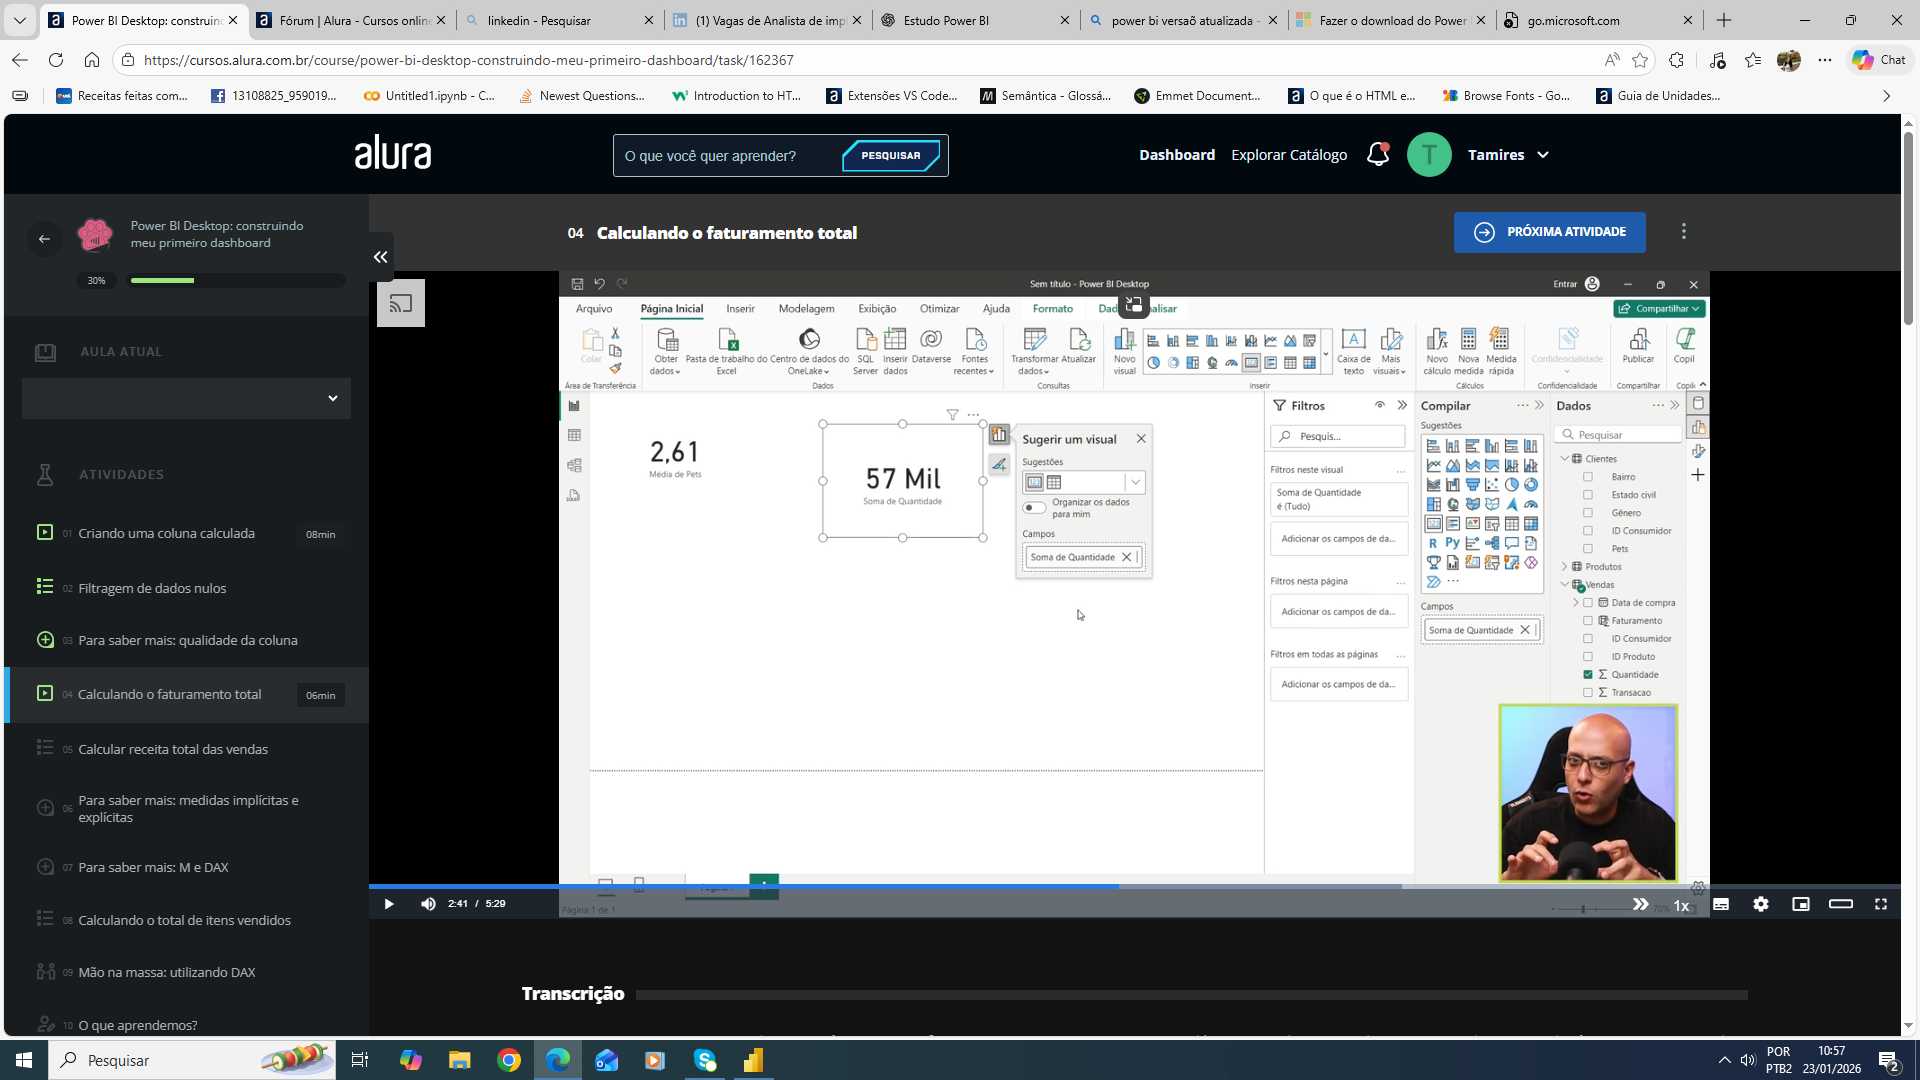Click the Próxima Atividade button
Viewport: 1920px width, 1080px height.
1549,232
